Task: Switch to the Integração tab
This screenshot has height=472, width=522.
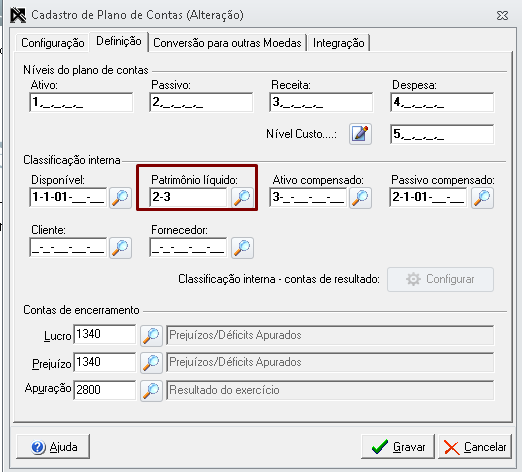Action: [x=339, y=43]
